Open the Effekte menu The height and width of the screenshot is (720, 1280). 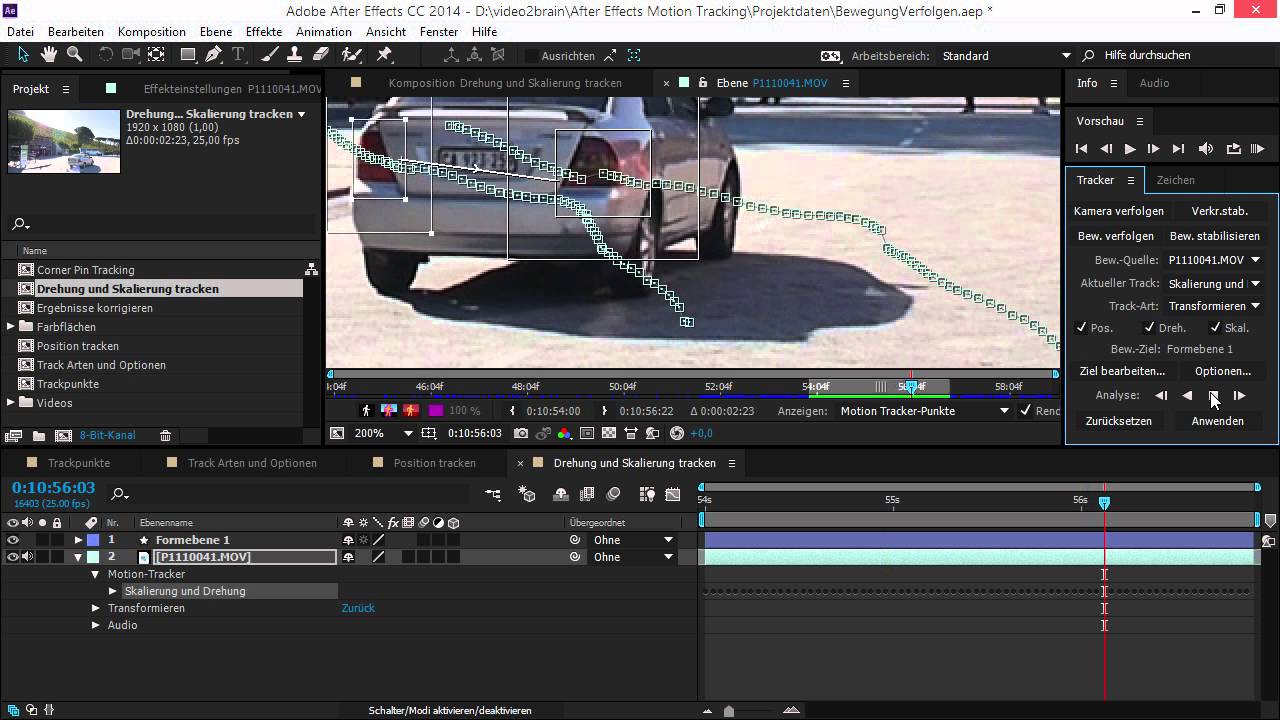pyautogui.click(x=264, y=32)
